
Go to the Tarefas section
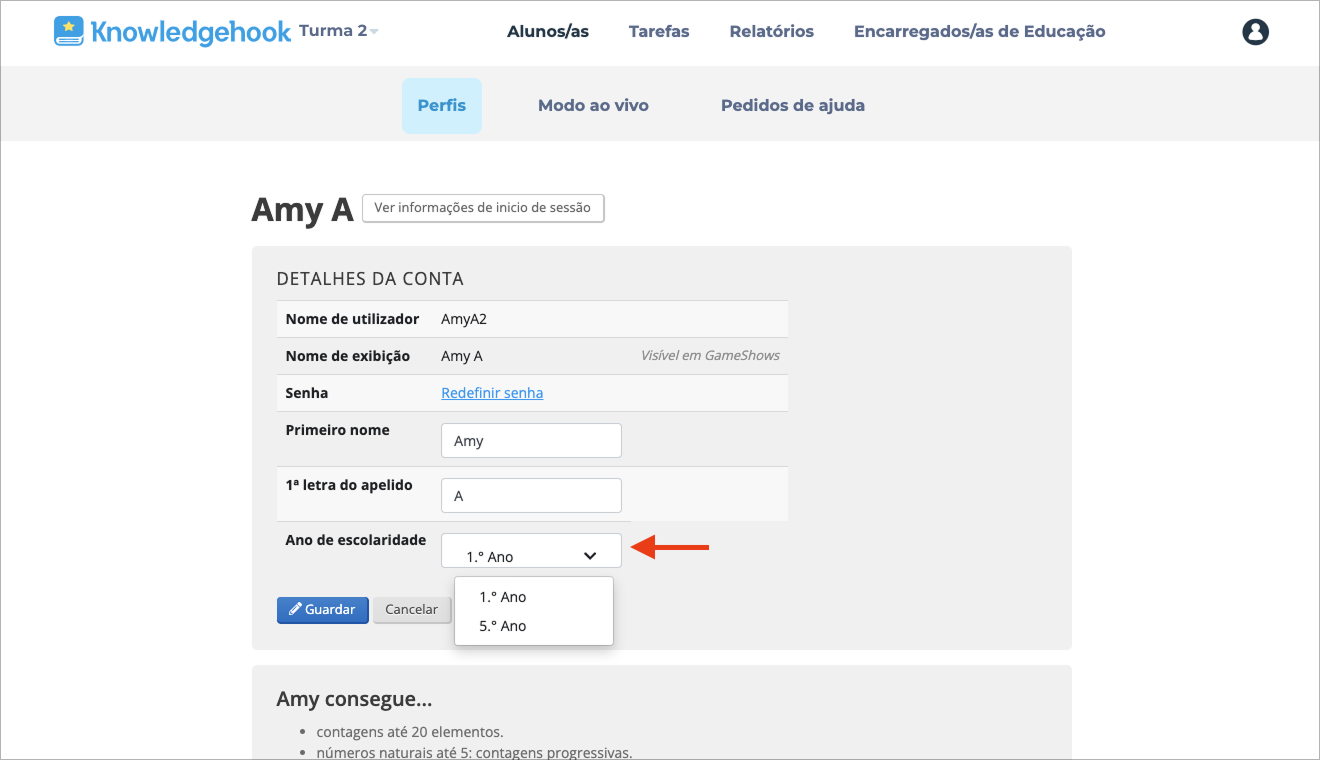[659, 31]
